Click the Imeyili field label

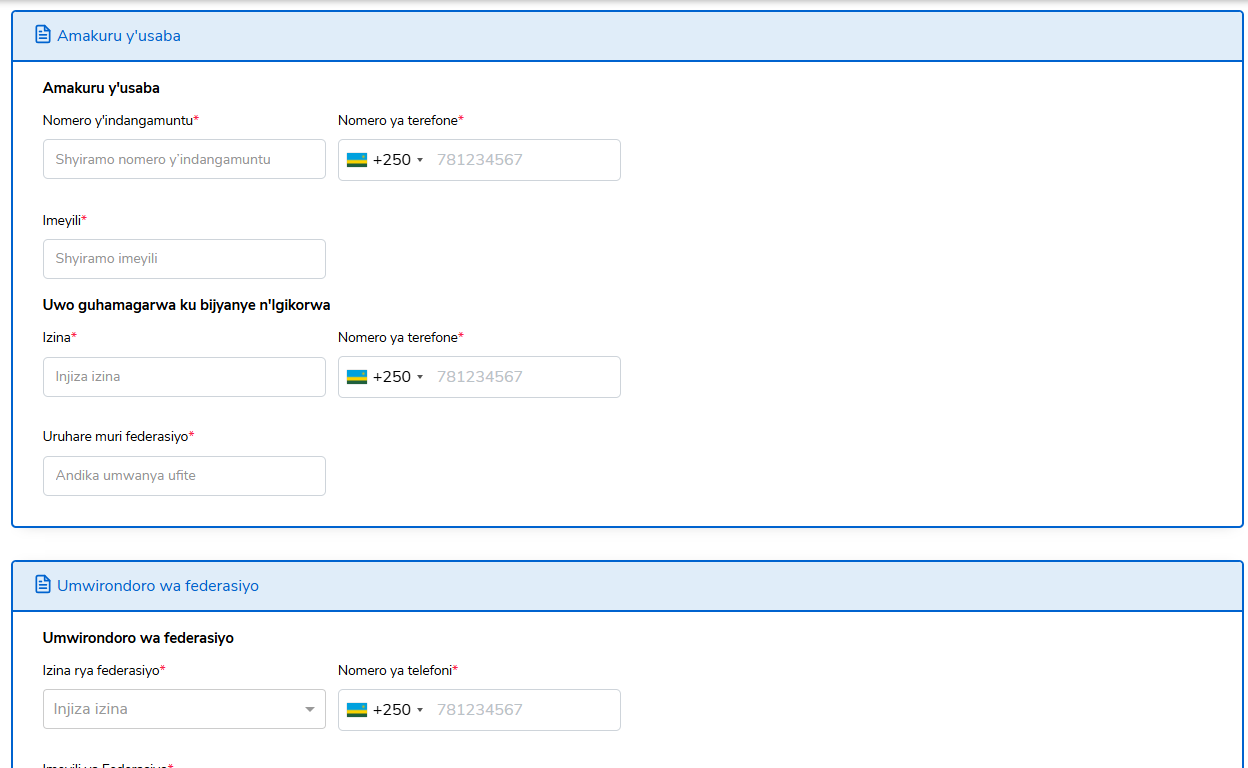point(65,220)
